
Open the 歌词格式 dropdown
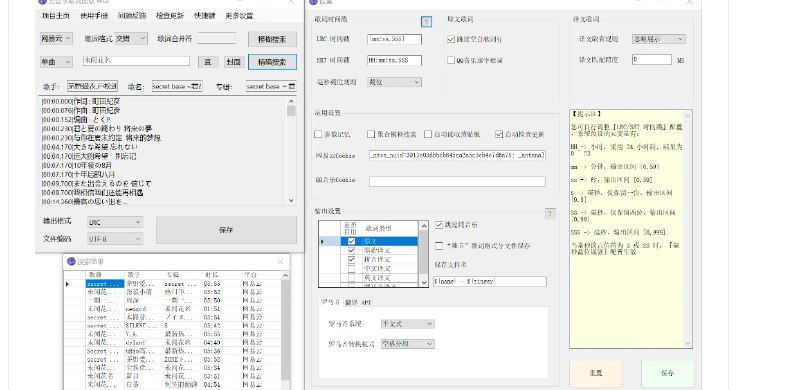coord(131,38)
